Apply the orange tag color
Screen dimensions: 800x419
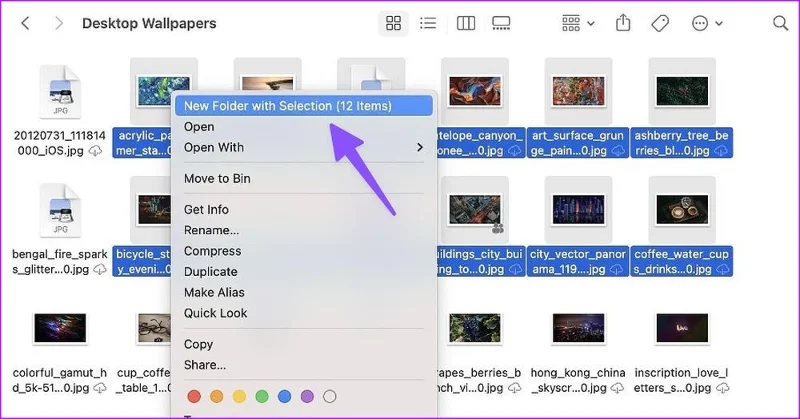click(217, 396)
